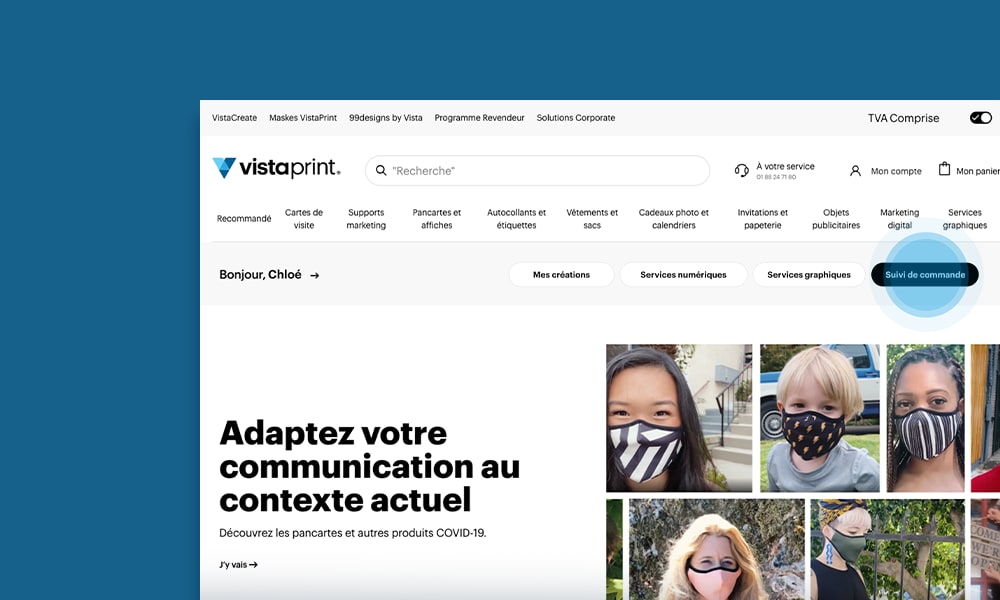Screen dimensions: 1000x600
Task: Click the Mon panier label
Action: pos(978,172)
